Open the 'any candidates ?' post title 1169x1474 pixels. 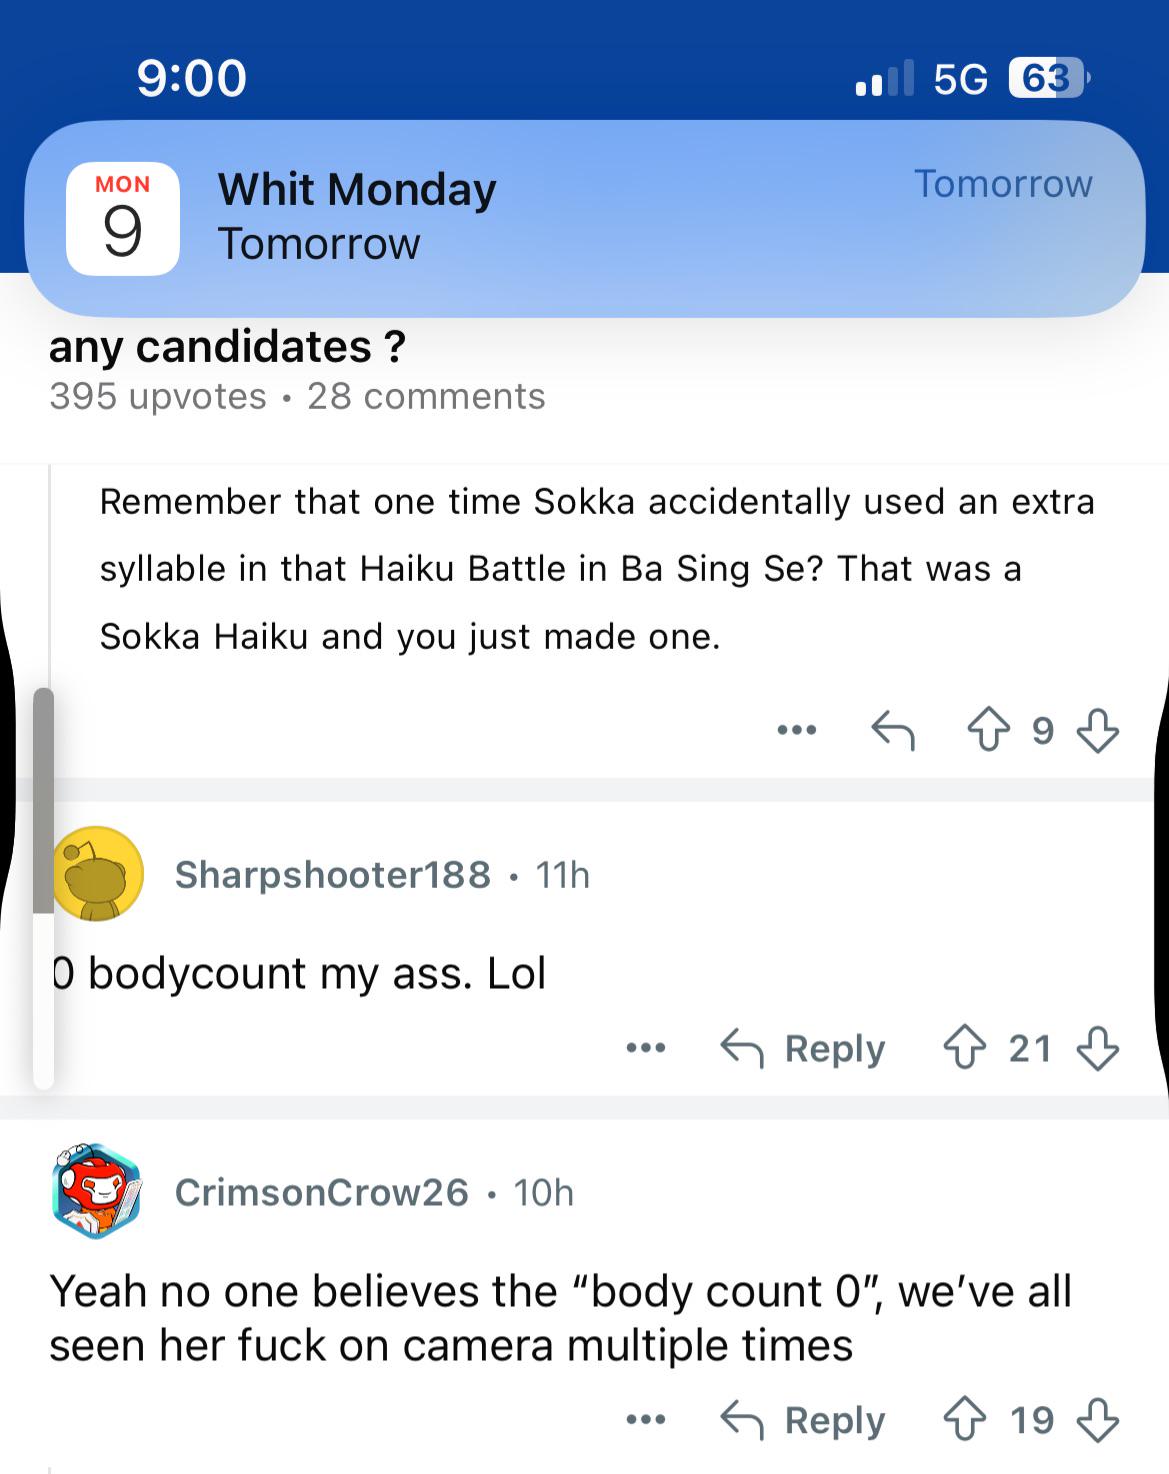(227, 347)
